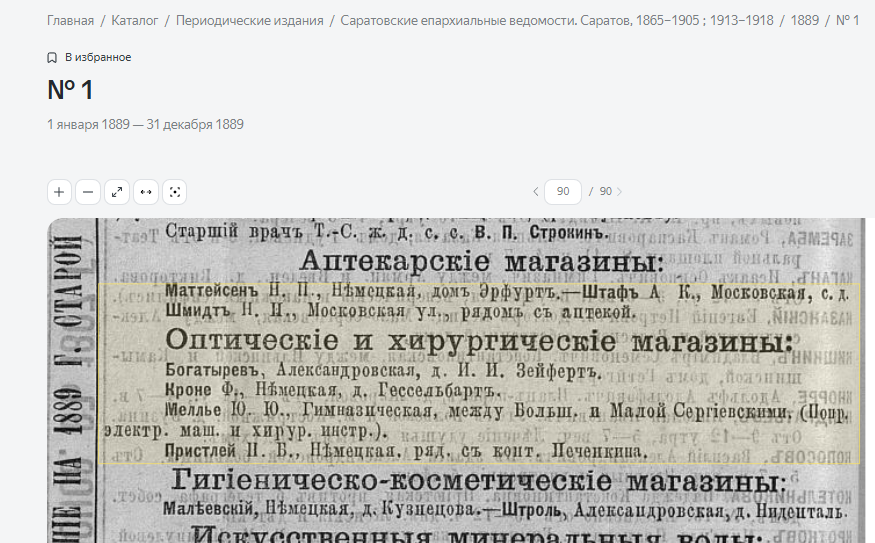The height and width of the screenshot is (543, 875).
Task: Click the Малѣевскій, Нѣмецкая line
Action: tap(505, 510)
